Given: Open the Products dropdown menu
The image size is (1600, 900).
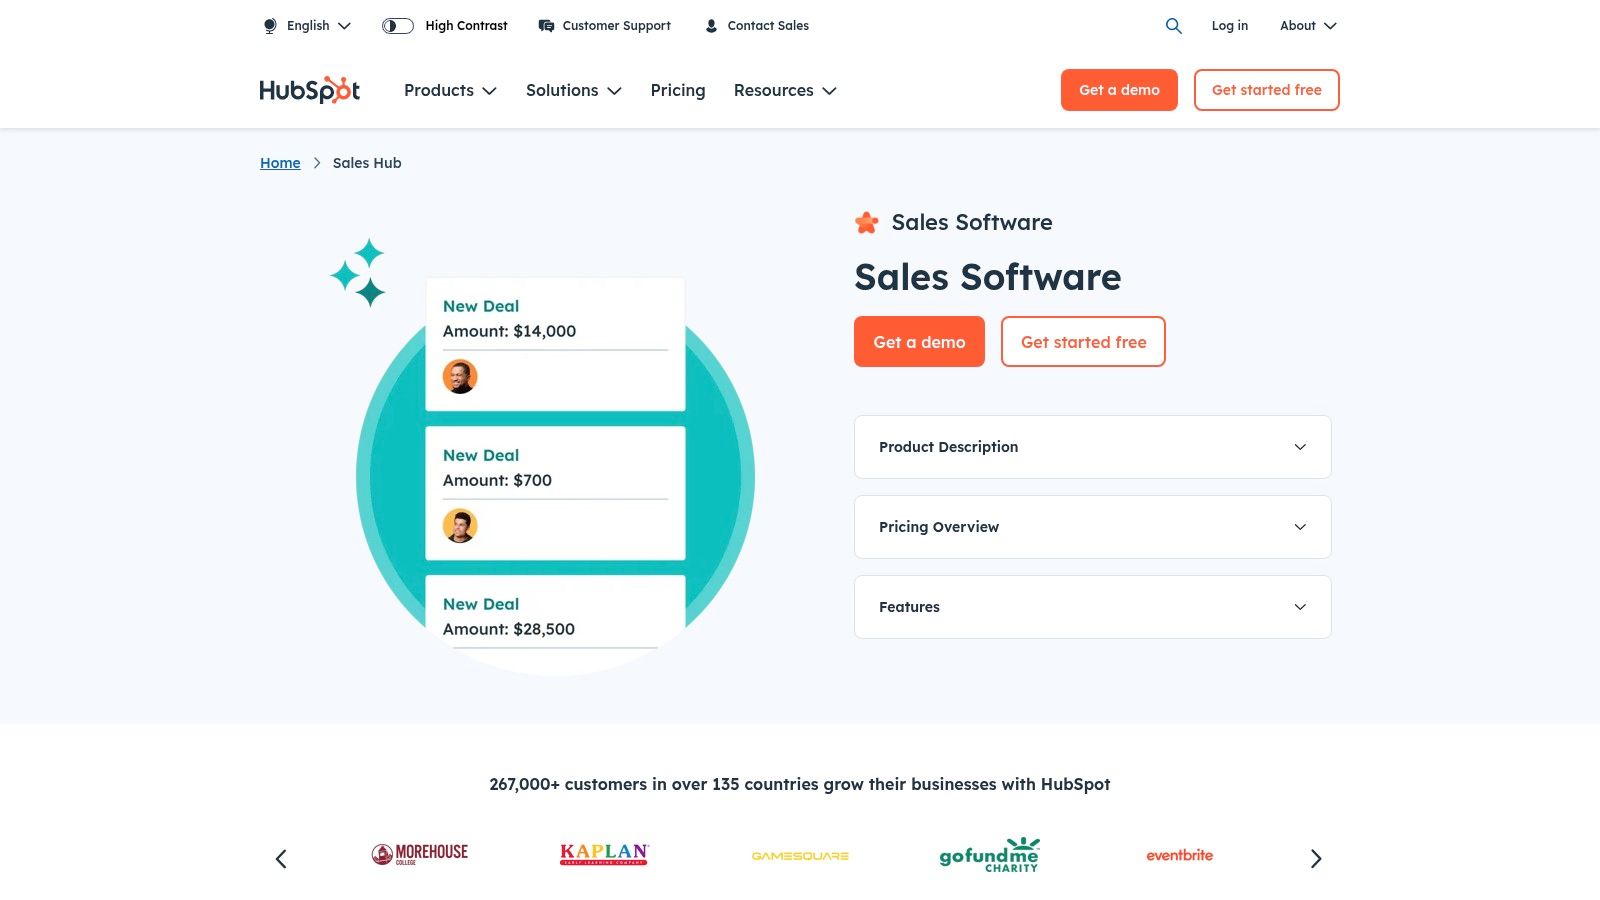Looking at the screenshot, I should [x=449, y=90].
